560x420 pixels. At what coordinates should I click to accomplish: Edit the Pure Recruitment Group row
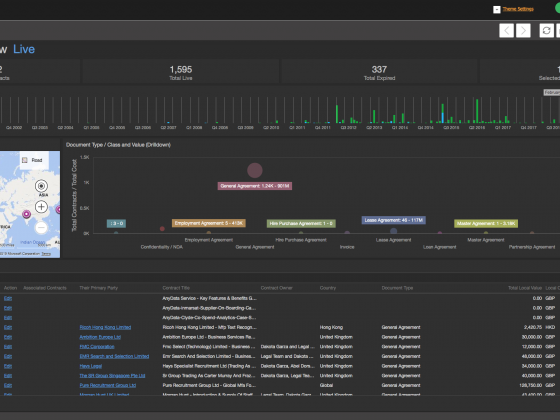[8, 385]
